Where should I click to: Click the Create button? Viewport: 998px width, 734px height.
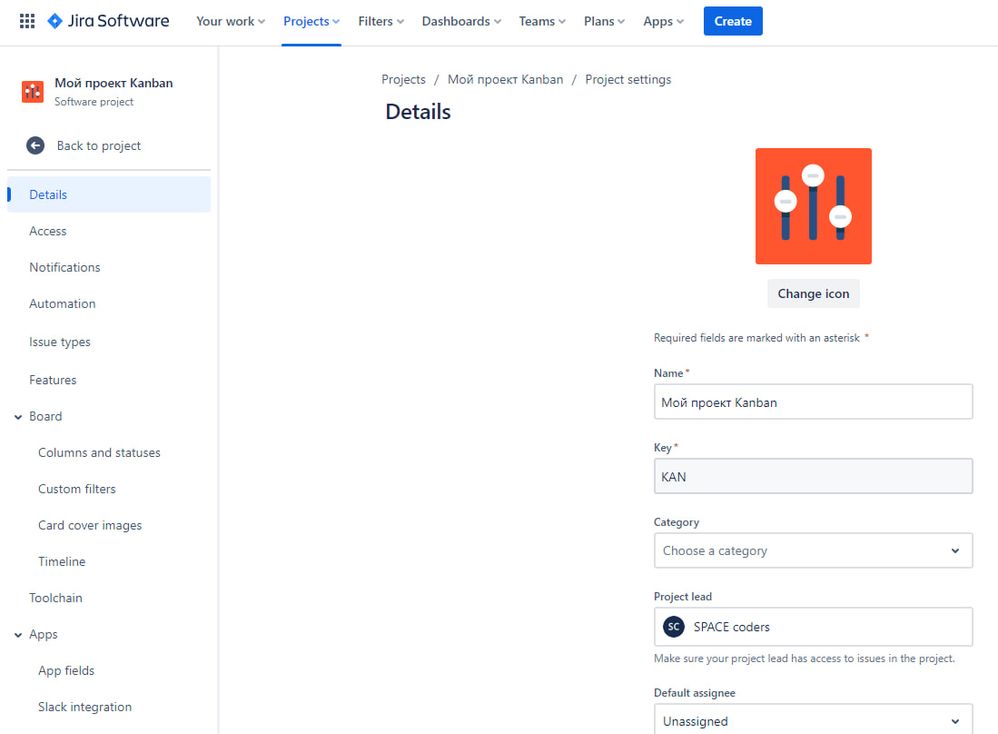pyautogui.click(x=733, y=21)
